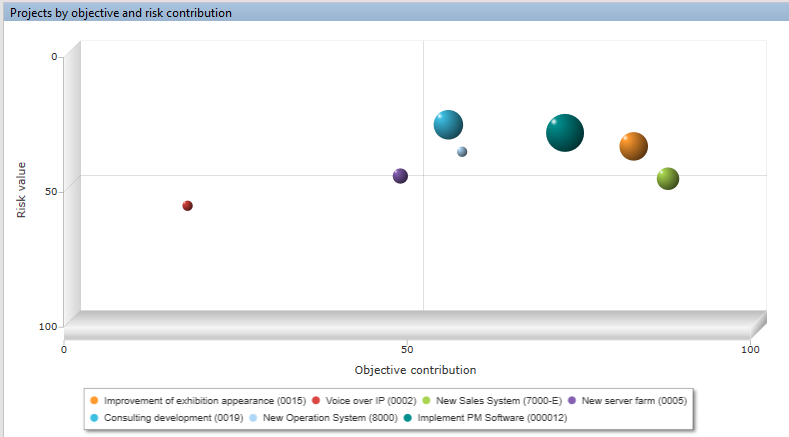Select the green New Sales System bubble

click(668, 179)
